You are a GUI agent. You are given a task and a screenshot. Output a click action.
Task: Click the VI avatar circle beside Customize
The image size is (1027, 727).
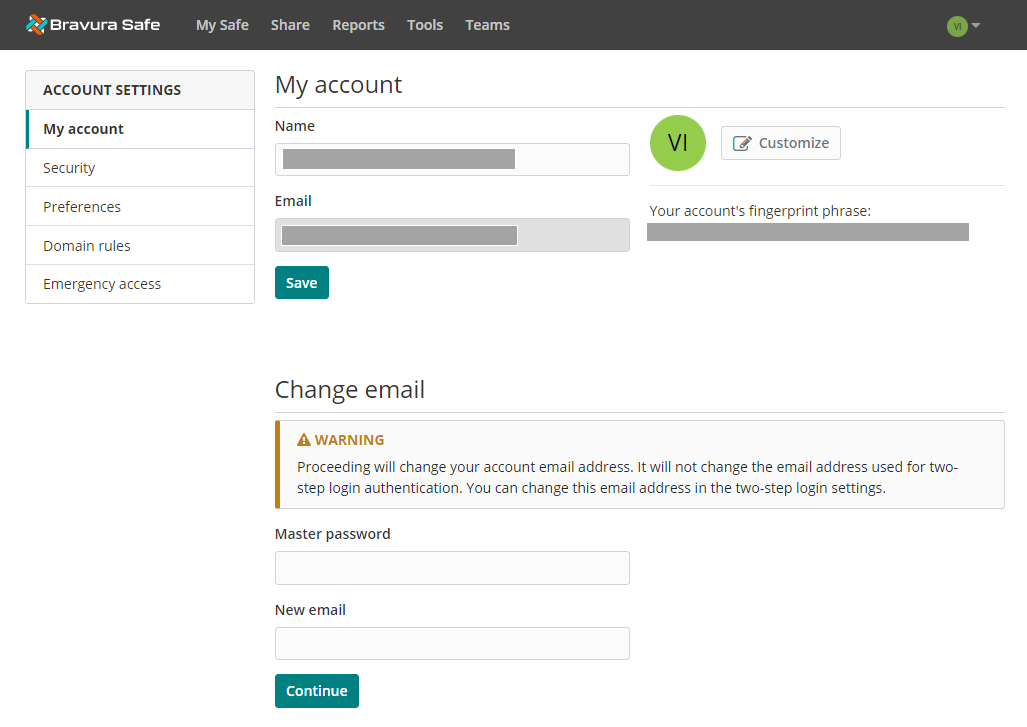tap(677, 142)
